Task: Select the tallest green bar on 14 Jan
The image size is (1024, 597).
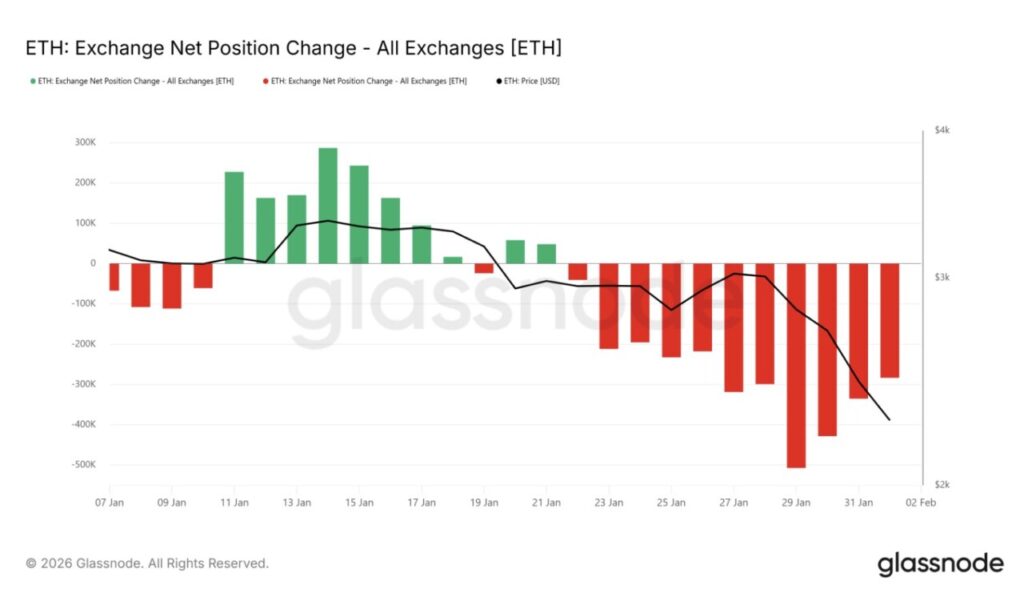Action: 327,205
